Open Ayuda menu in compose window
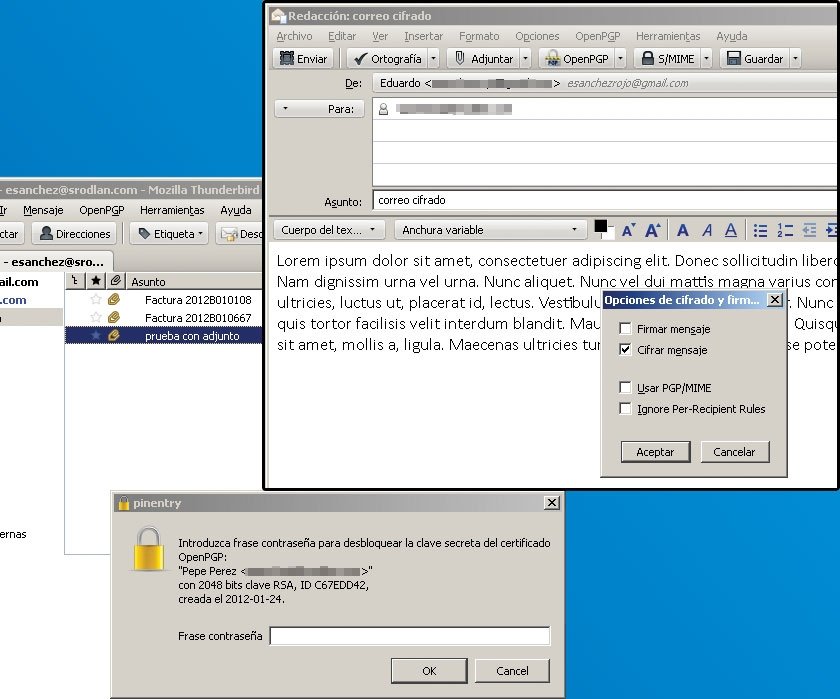Viewport: 840px width, 699px height. (x=731, y=36)
